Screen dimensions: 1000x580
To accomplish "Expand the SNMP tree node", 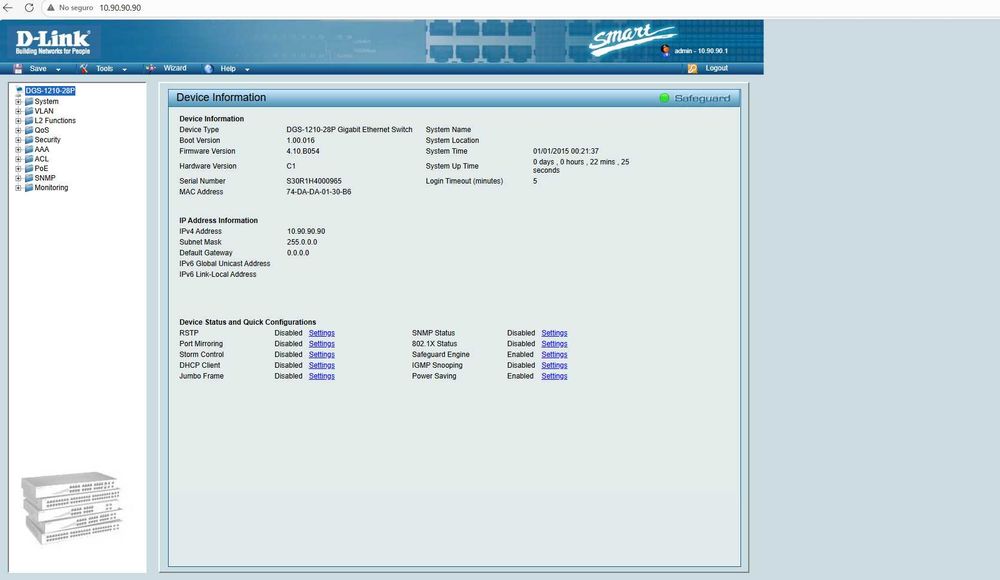I will pyautogui.click(x=18, y=178).
